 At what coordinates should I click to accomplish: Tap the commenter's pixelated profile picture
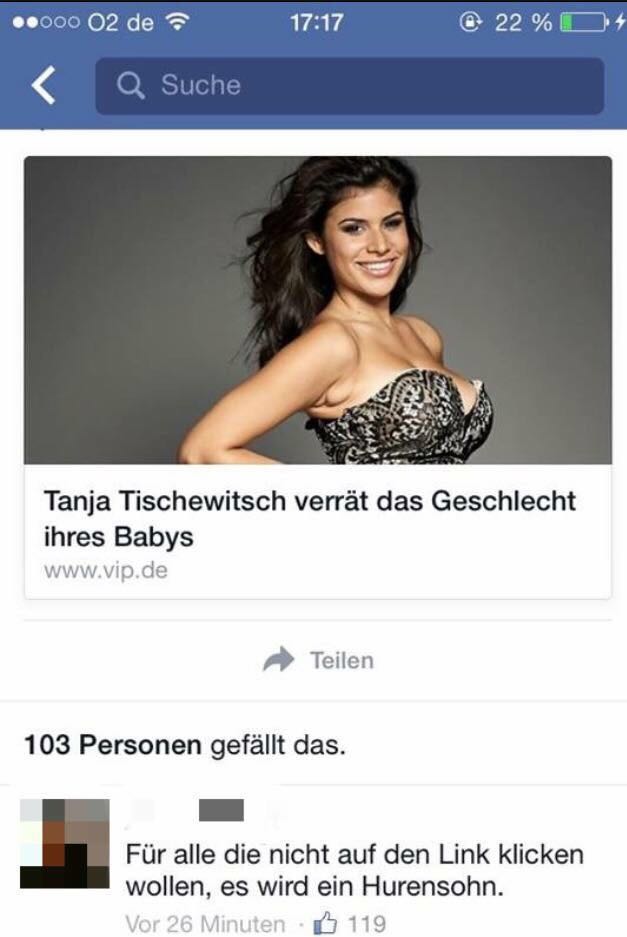coord(65,843)
